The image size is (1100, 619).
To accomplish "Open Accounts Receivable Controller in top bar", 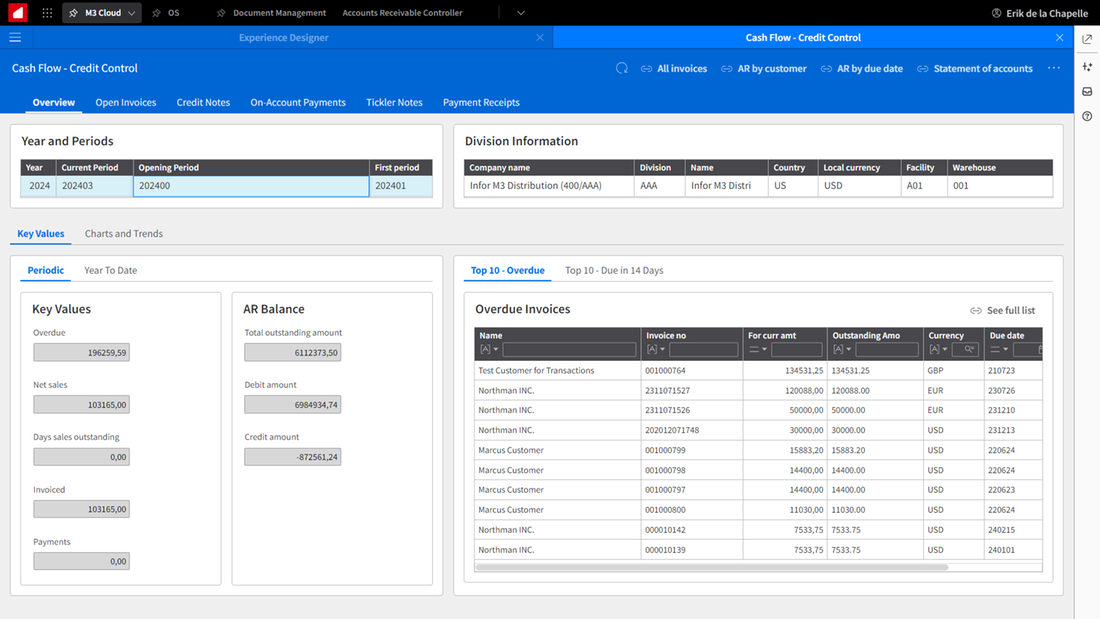I will tap(402, 13).
